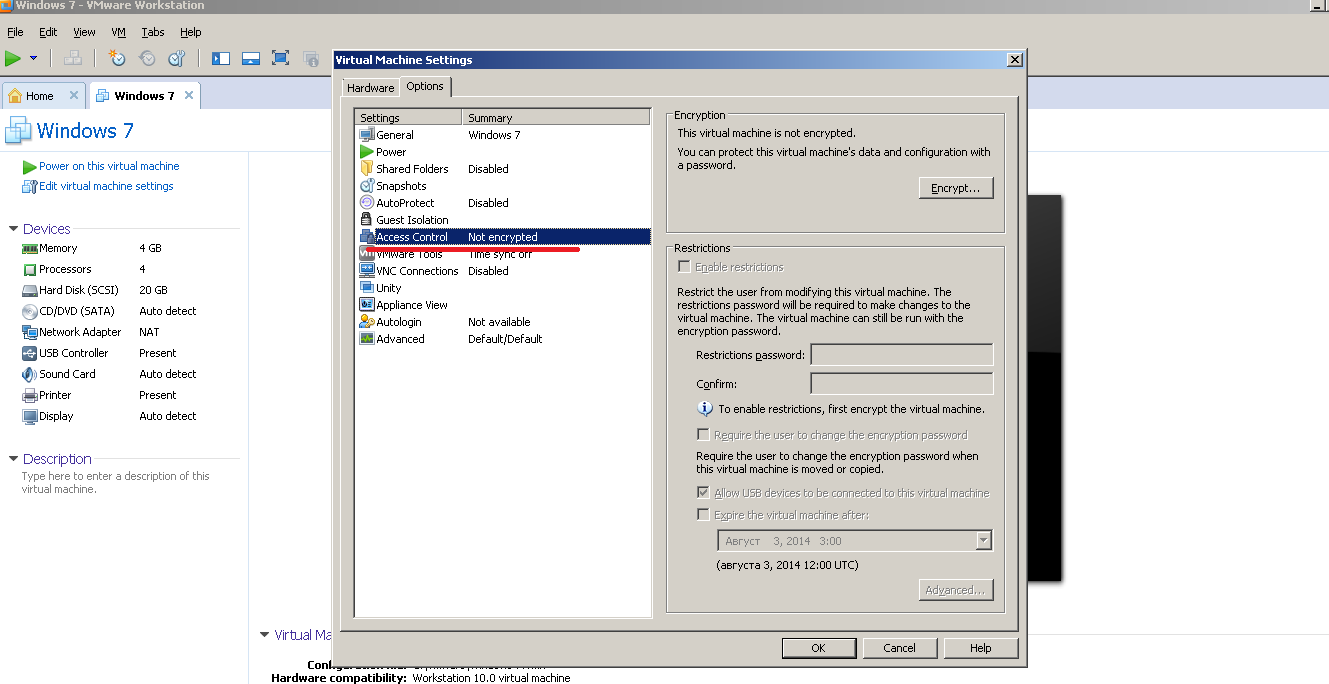Viewport: 1329px width, 684px height.
Task: Close the Home tab
Action: (x=74, y=96)
